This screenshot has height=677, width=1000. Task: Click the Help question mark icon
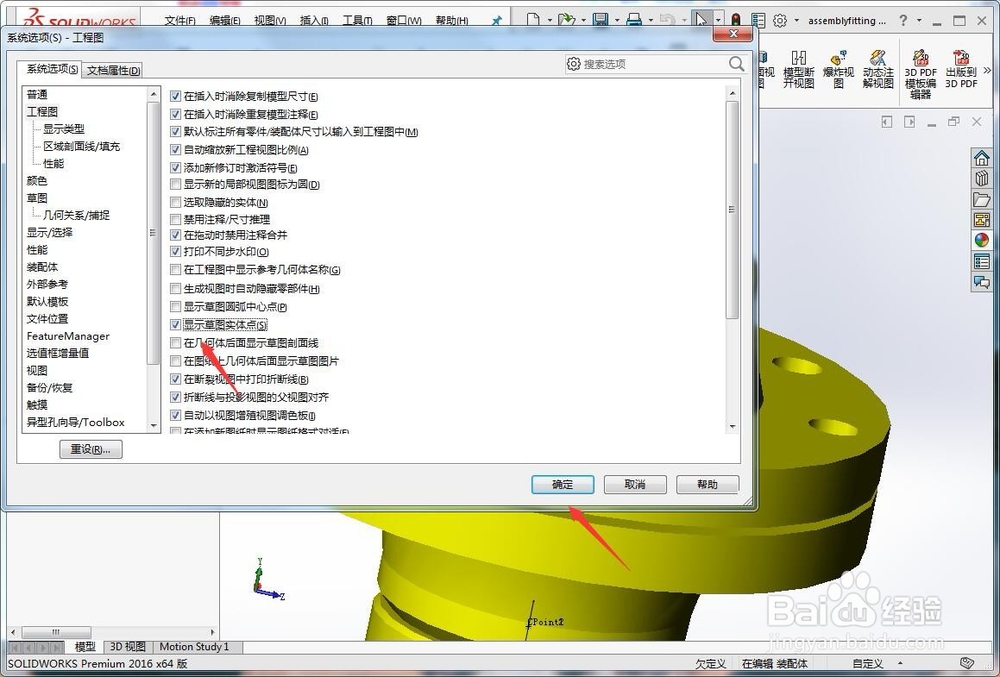[x=903, y=20]
